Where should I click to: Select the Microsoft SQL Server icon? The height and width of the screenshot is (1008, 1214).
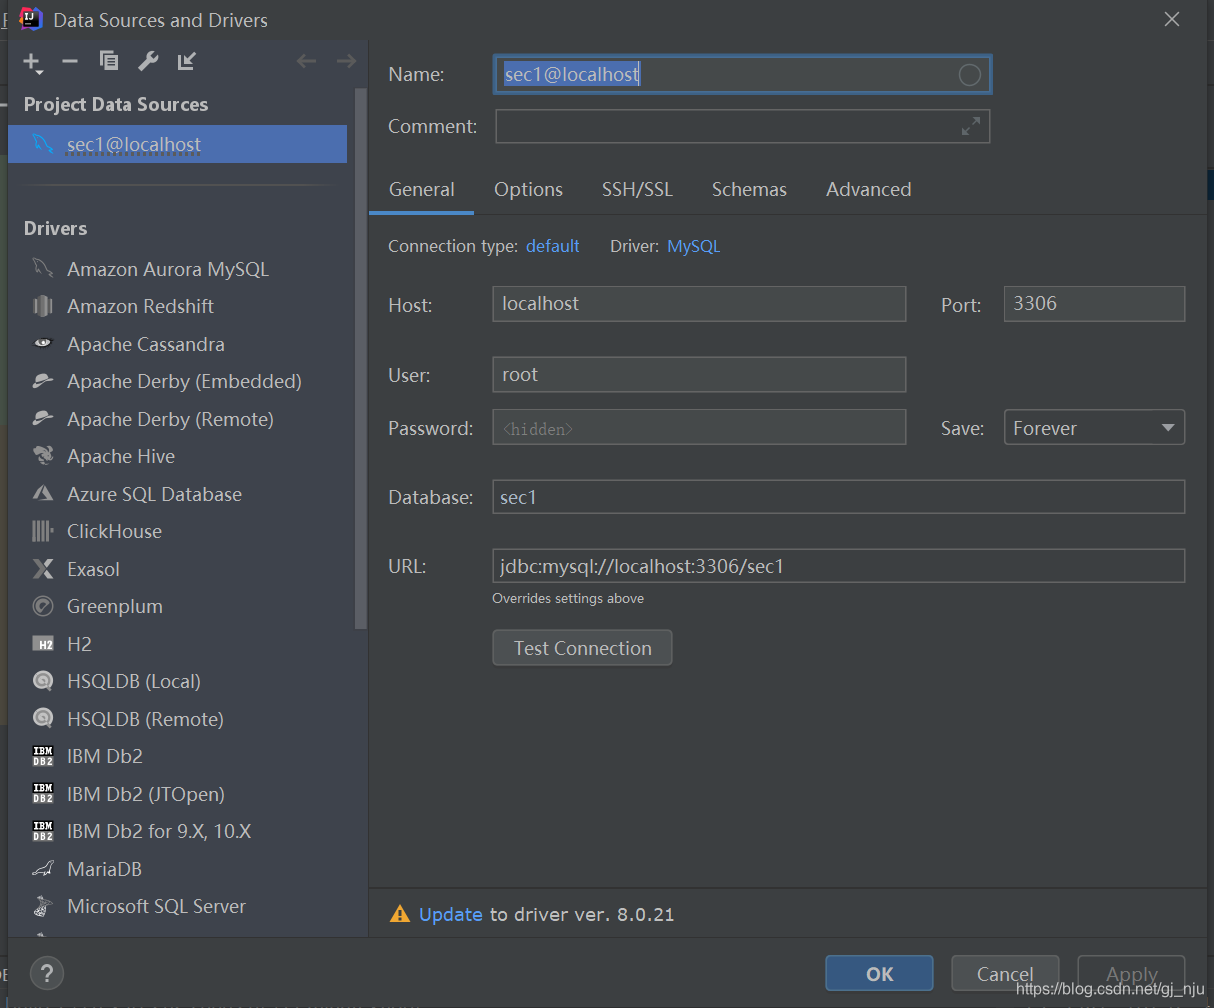tap(42, 907)
